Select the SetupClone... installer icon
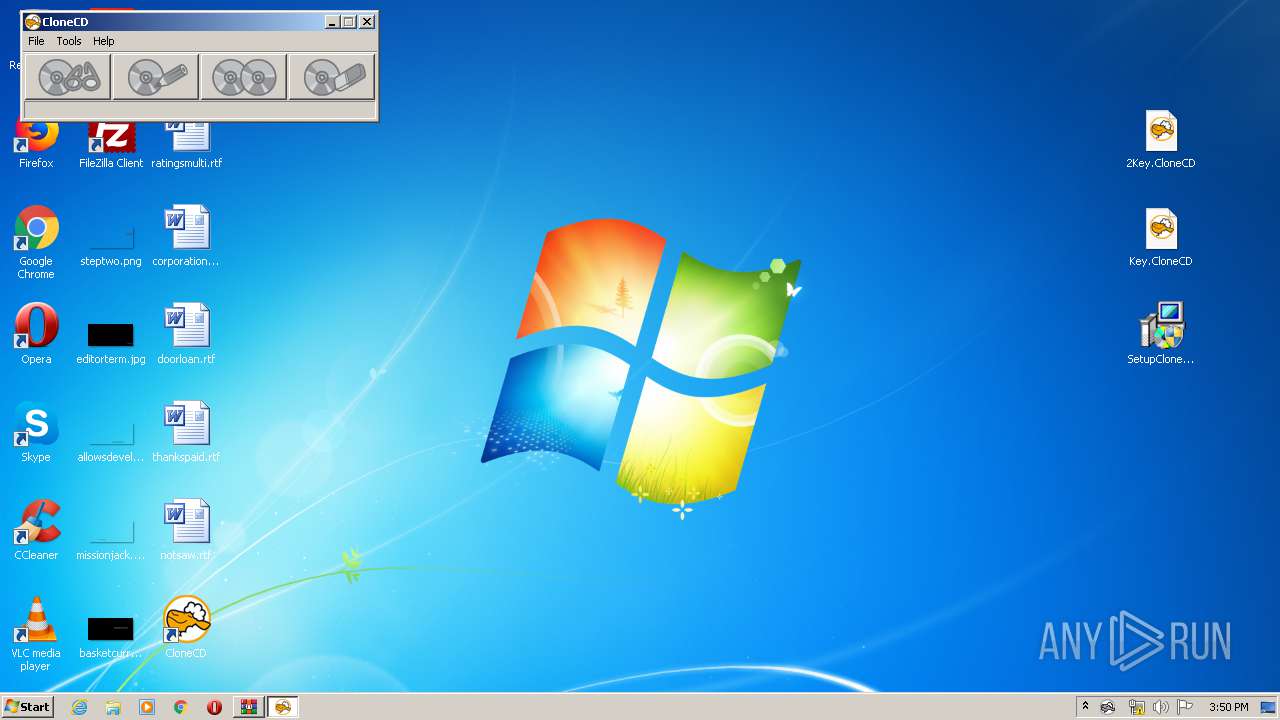 [x=1161, y=334]
